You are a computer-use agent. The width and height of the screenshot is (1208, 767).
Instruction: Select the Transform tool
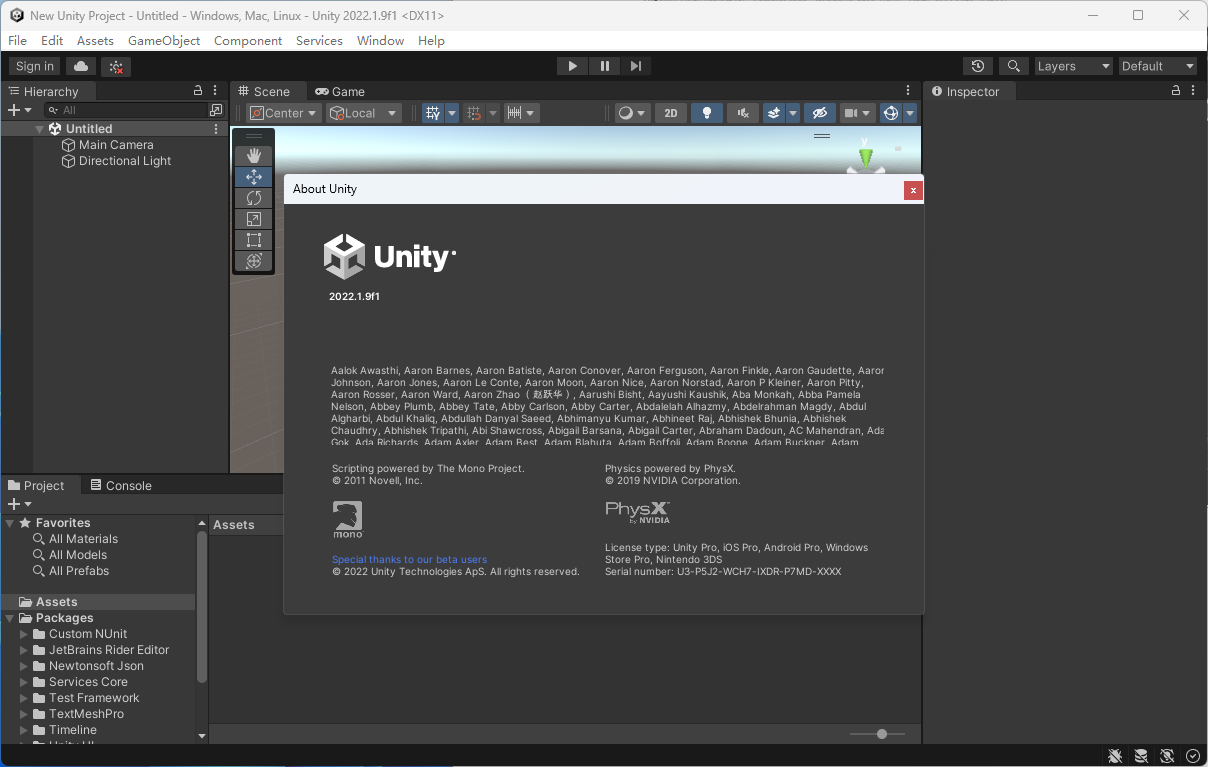[x=253, y=260]
